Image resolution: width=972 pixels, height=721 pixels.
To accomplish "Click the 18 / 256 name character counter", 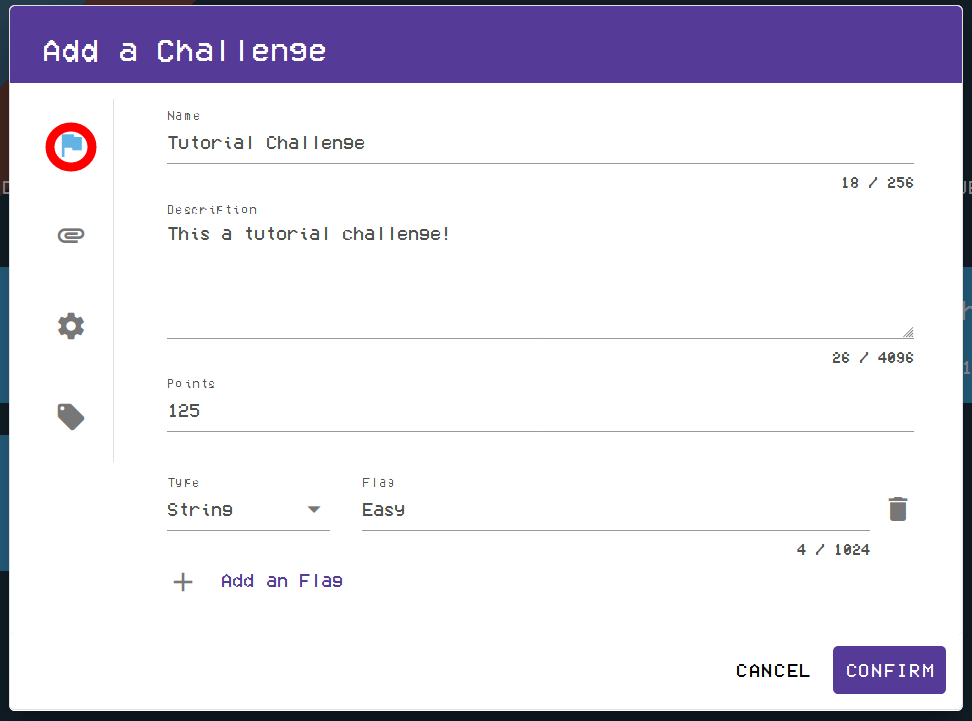I will (877, 183).
